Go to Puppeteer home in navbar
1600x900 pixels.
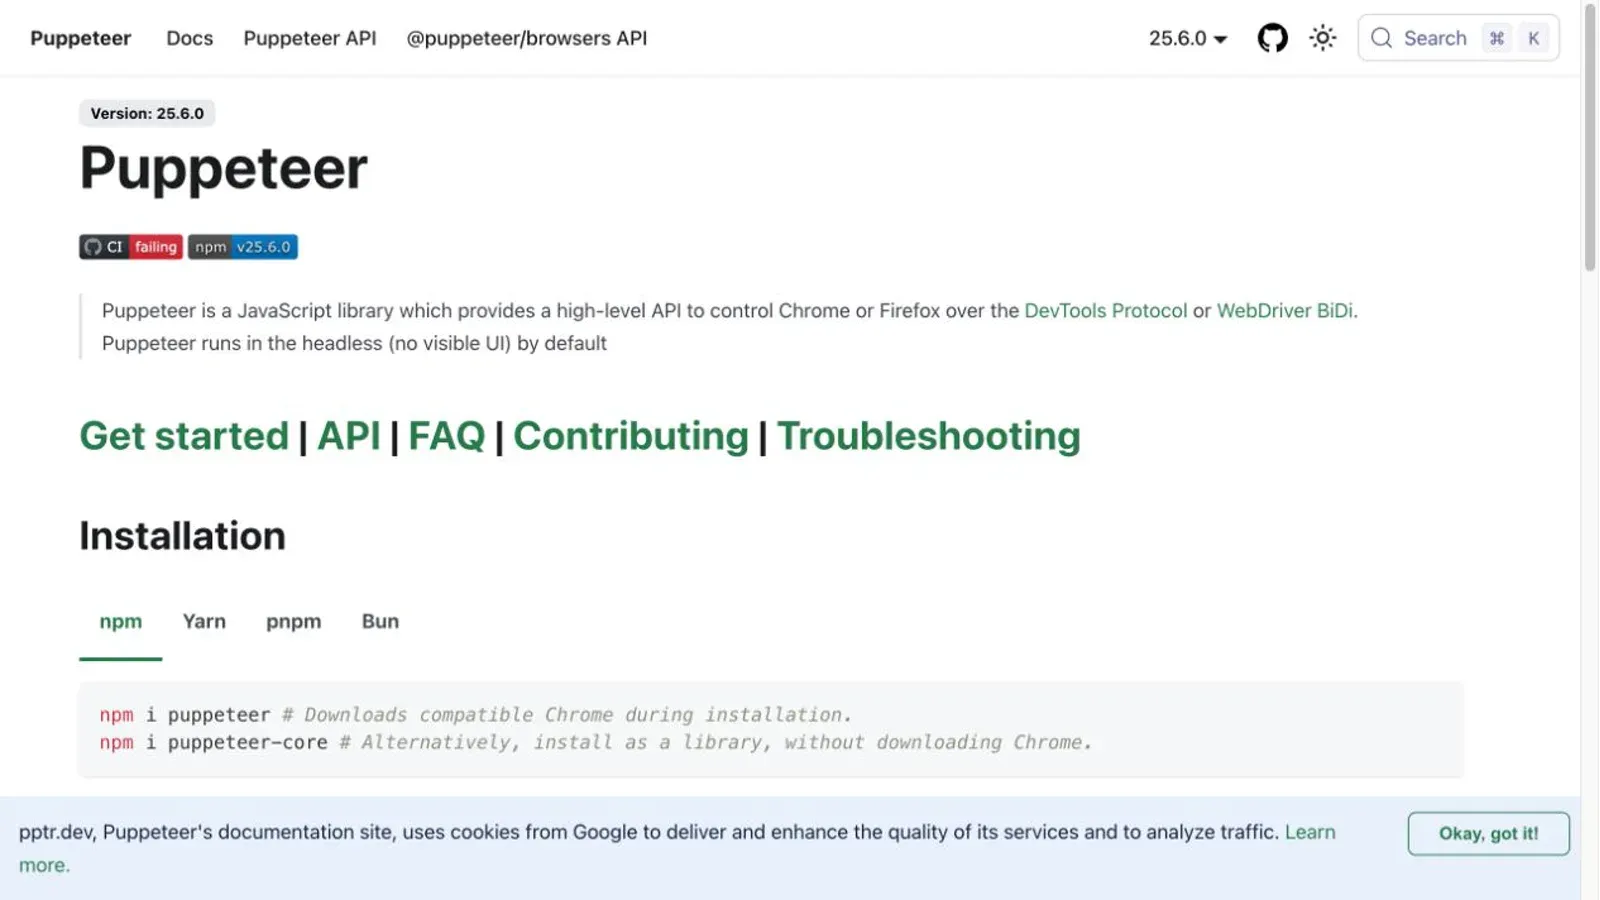tap(81, 38)
